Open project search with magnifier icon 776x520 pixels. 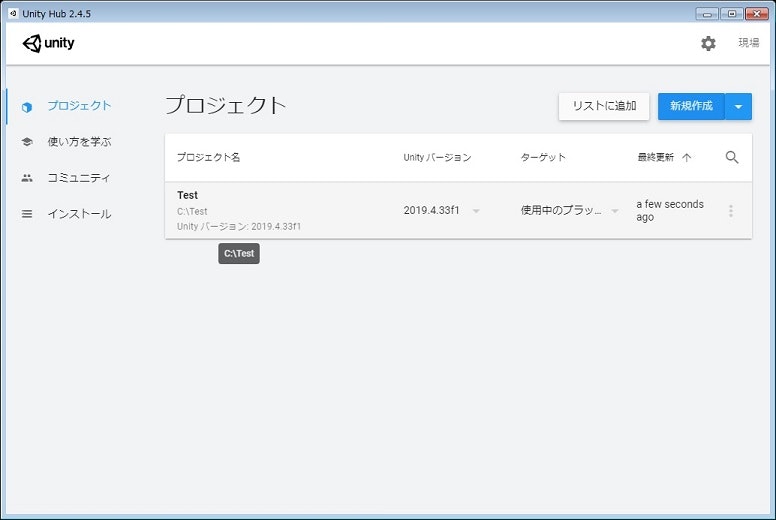tap(732, 157)
